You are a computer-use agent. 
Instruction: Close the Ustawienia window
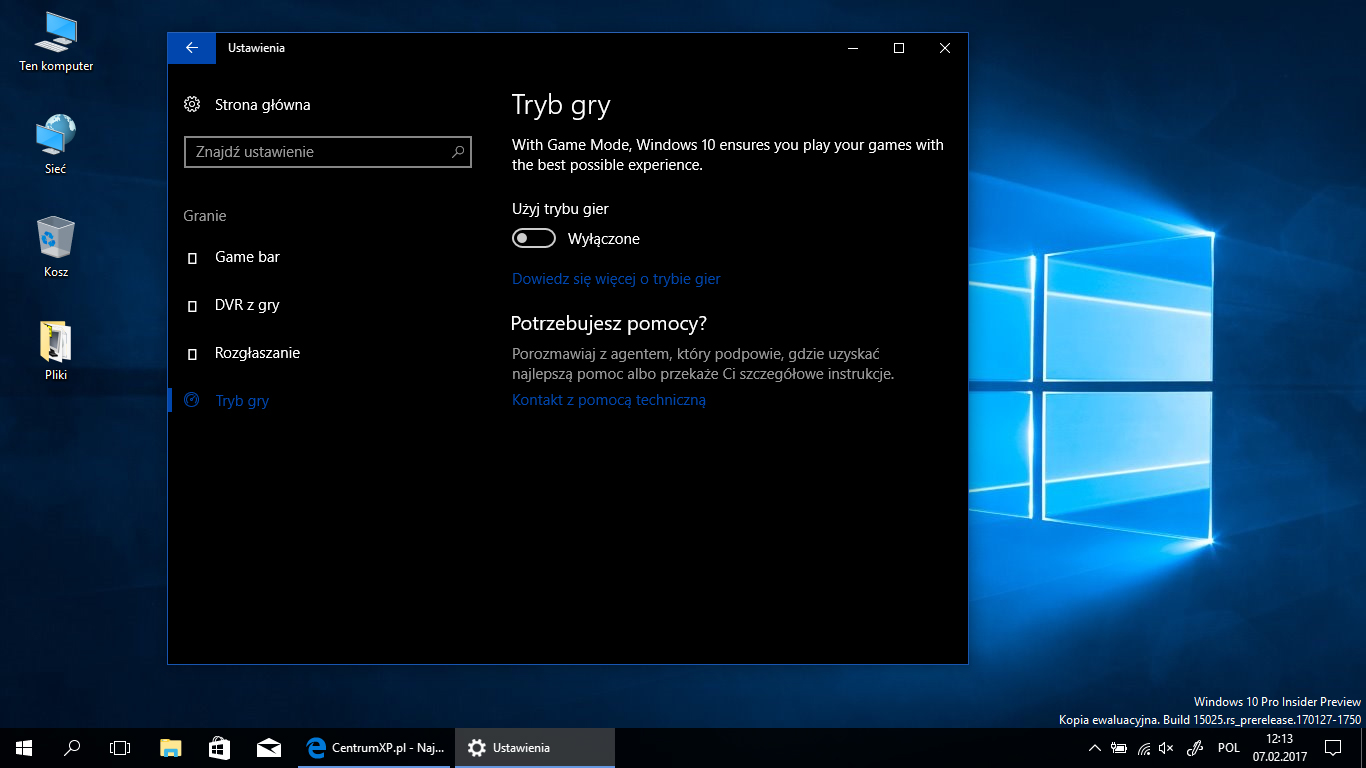point(945,48)
